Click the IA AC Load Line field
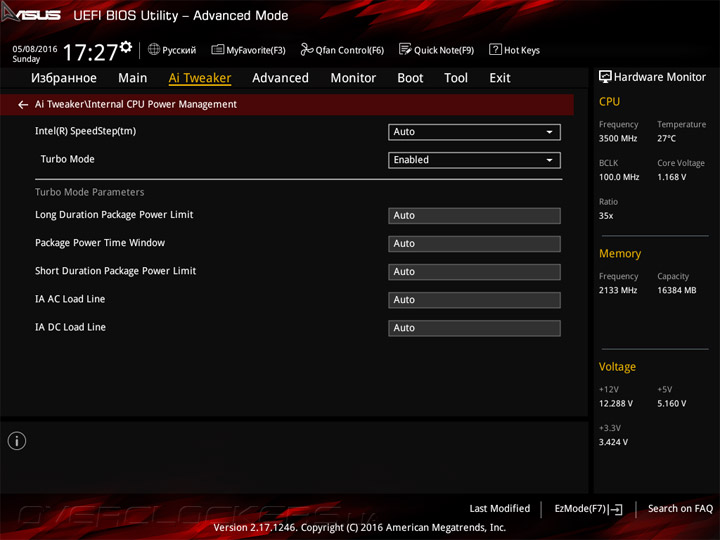Viewport: 720px width, 540px height. [474, 300]
